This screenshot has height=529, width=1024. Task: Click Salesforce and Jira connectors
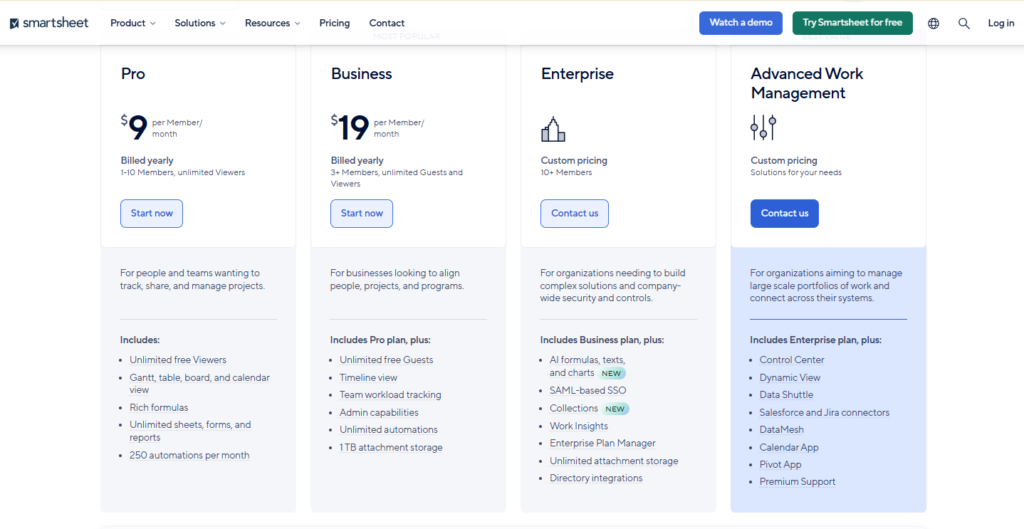[824, 413]
